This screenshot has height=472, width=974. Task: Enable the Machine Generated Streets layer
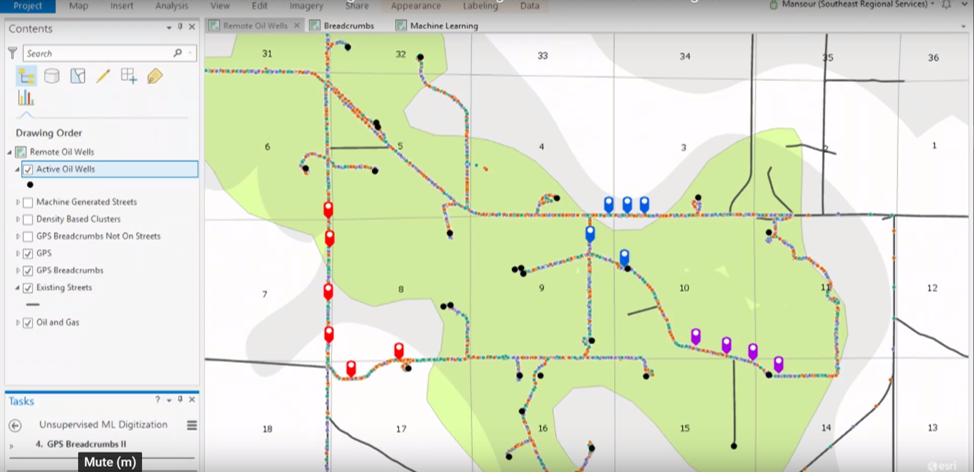click(x=28, y=202)
